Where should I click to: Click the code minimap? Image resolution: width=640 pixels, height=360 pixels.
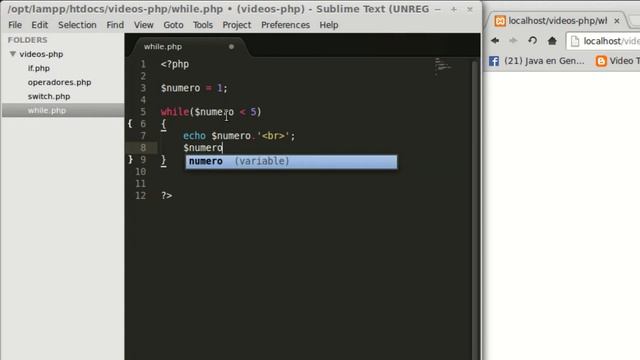442,66
